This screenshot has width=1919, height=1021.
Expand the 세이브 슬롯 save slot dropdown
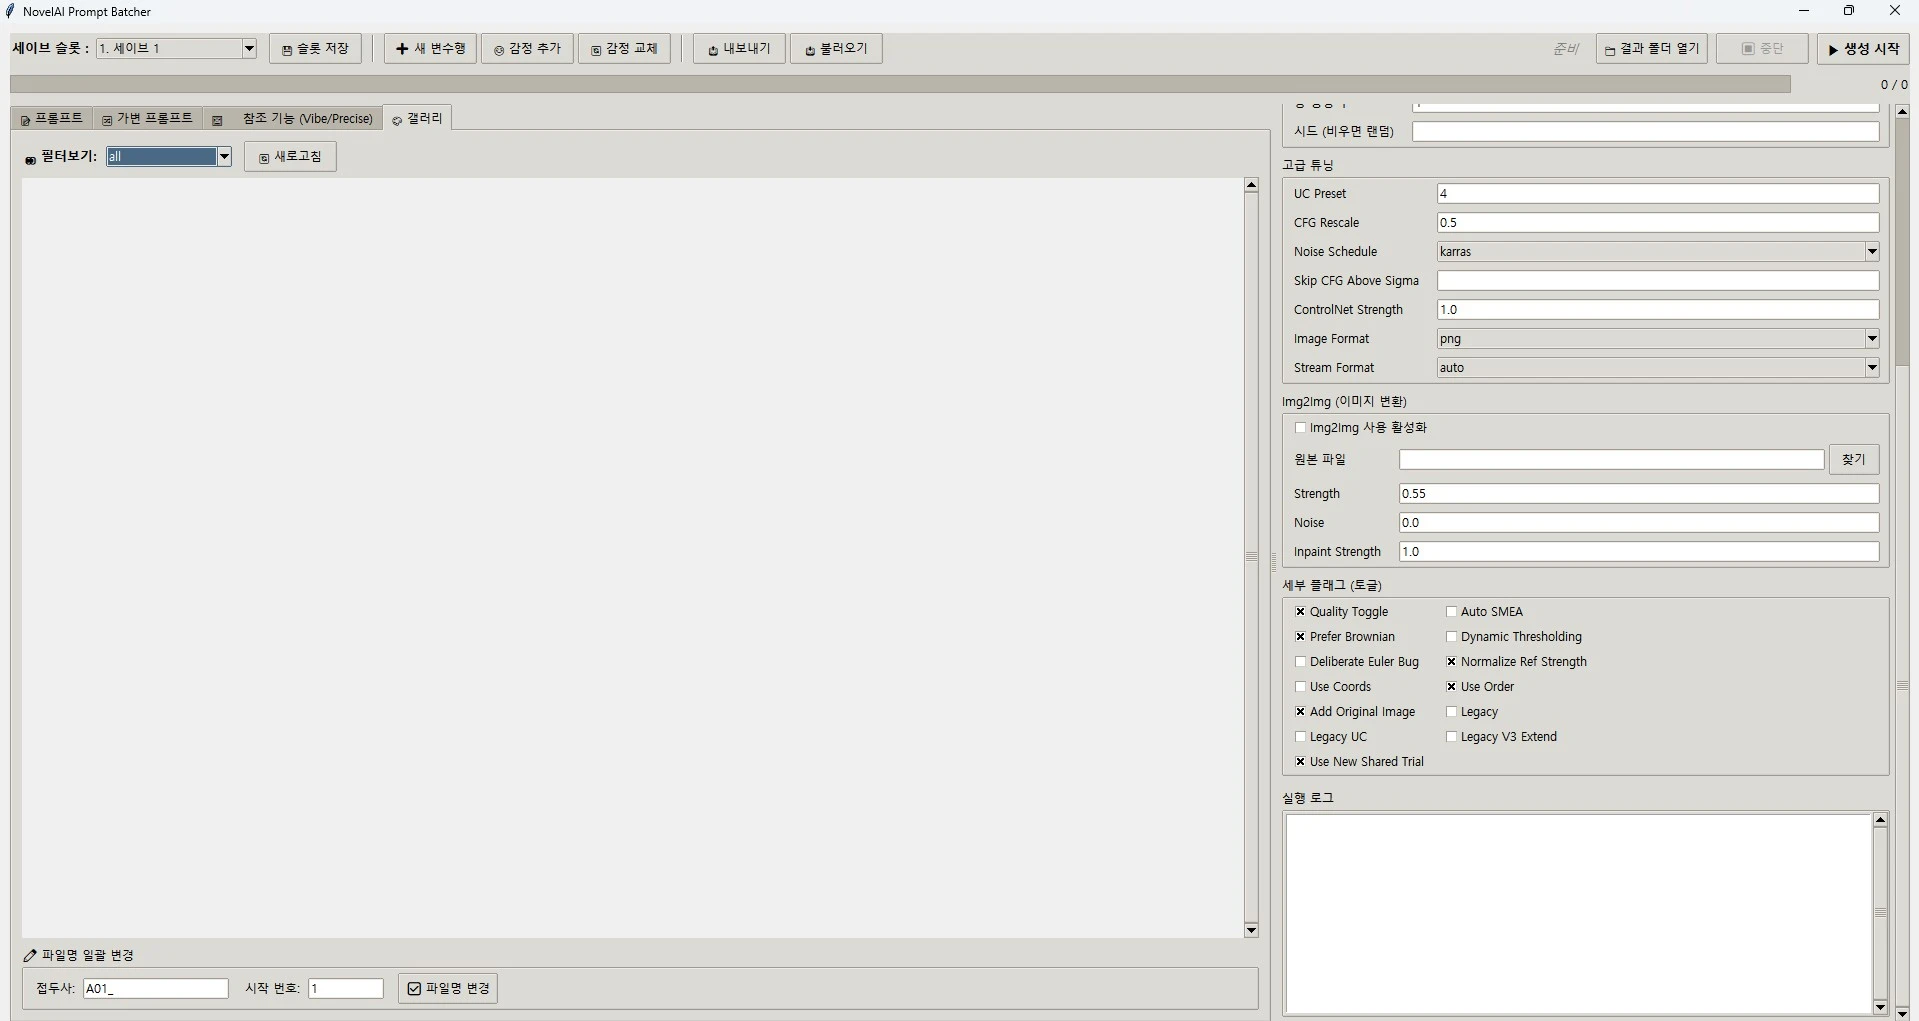point(249,48)
